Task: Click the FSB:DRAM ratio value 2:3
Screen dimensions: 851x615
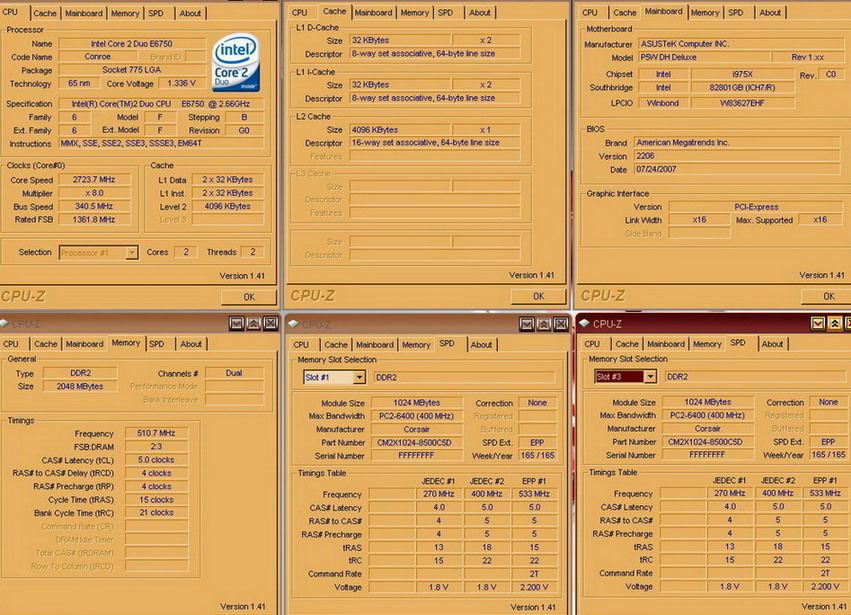Action: (x=156, y=446)
